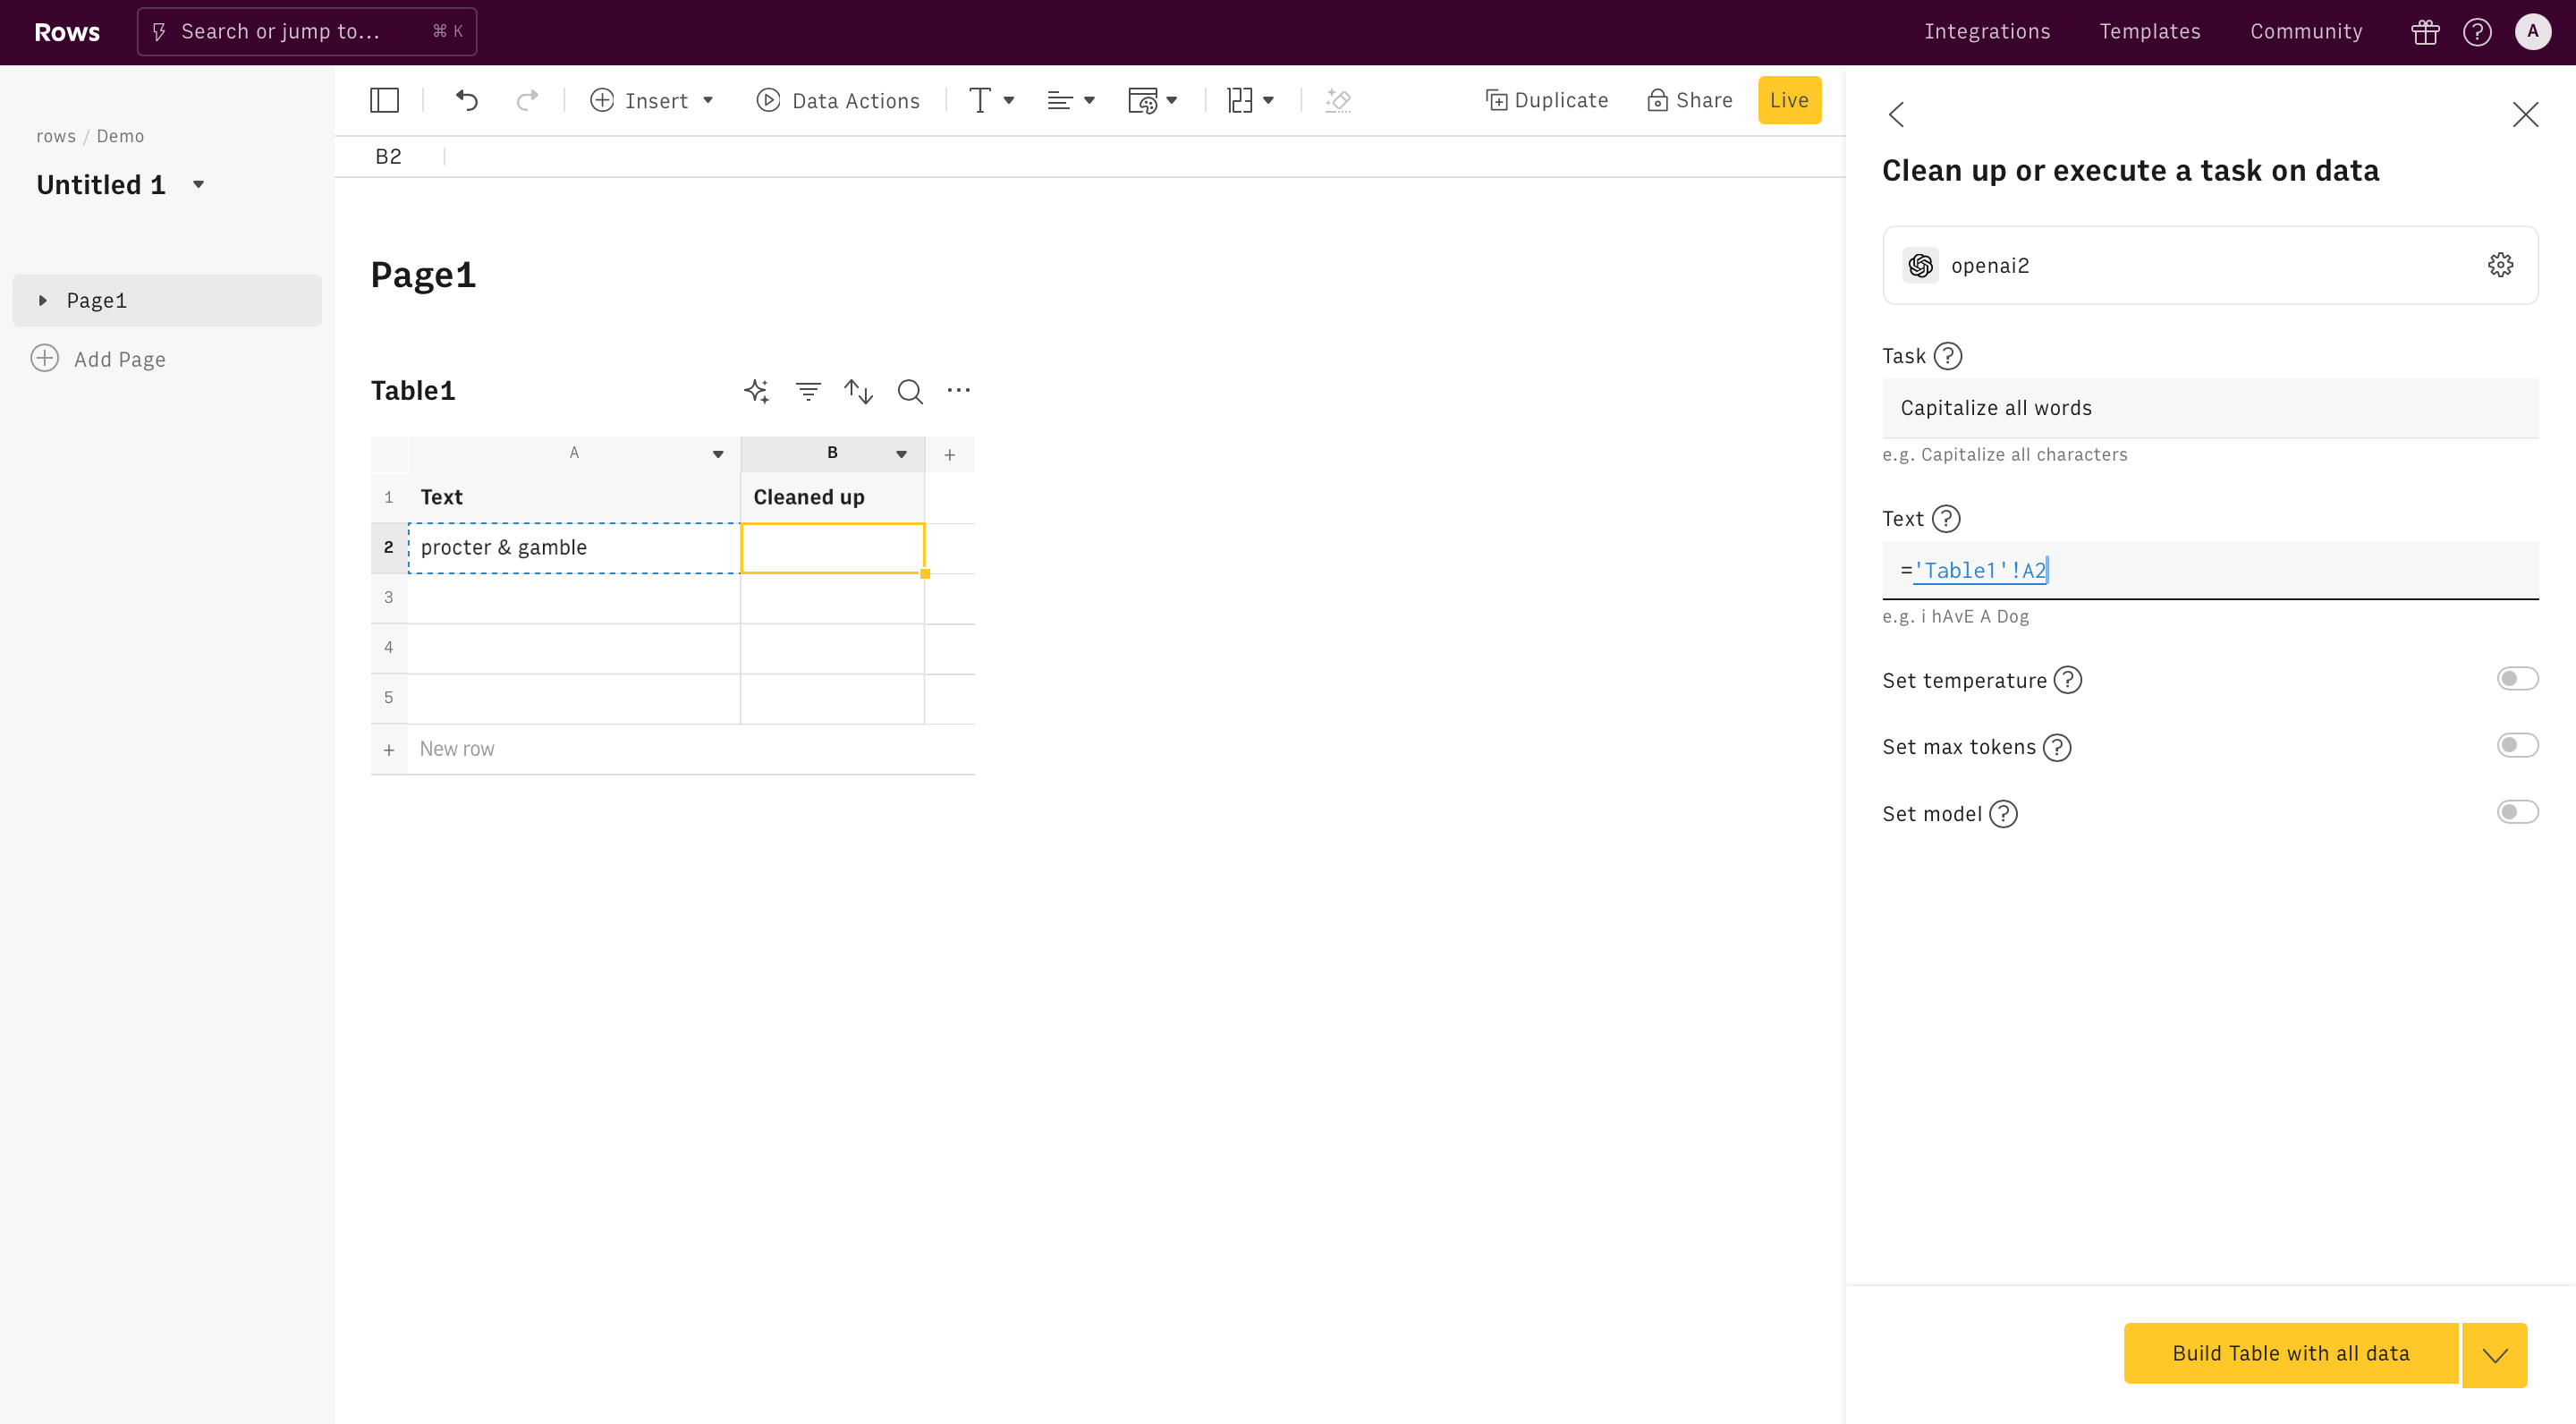Click the alignment options icon
This screenshot has width=2576, height=1424.
pyautogui.click(x=1068, y=100)
